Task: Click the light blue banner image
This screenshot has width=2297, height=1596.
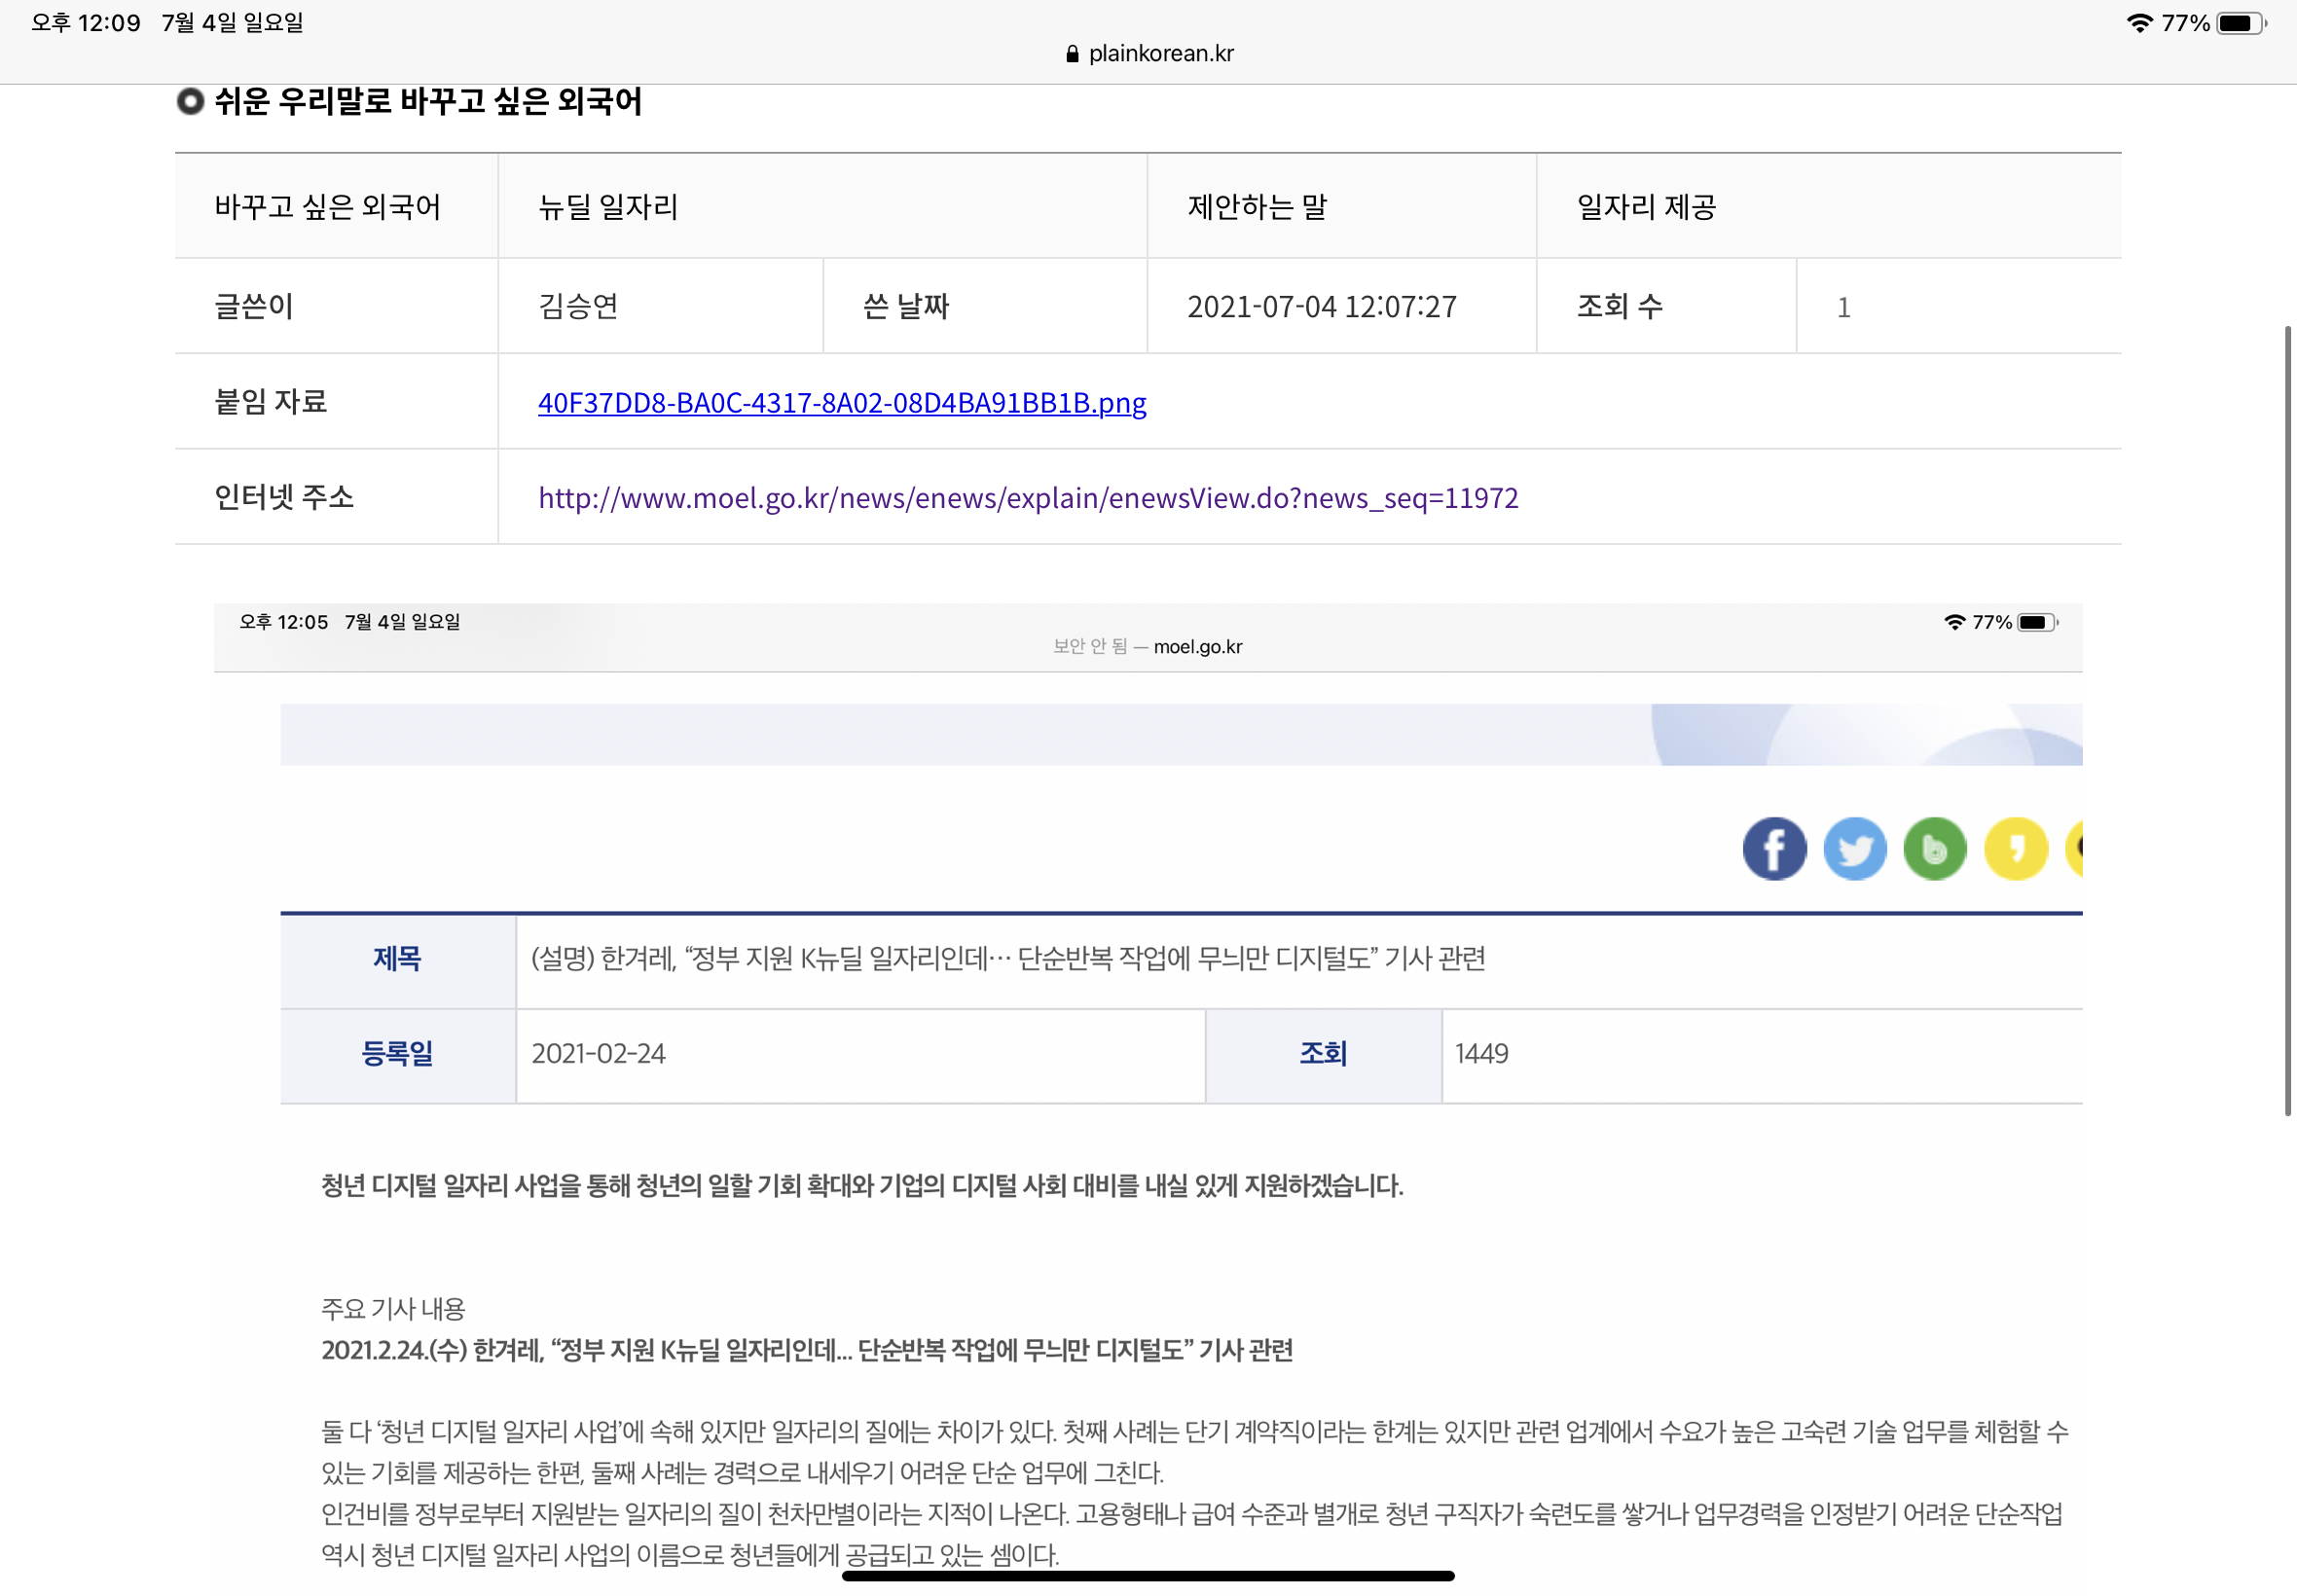Action: click(x=1180, y=735)
